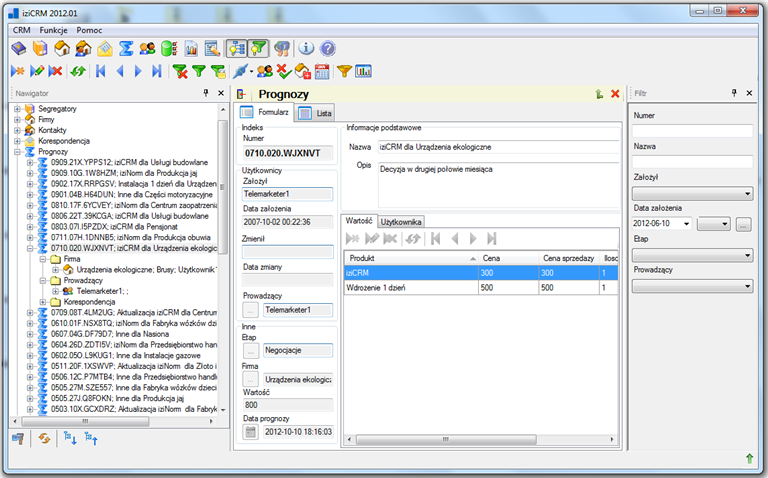Screen dimensions: 768x478
Task: Collapse the Prognozy tree node
Action: click(x=17, y=152)
